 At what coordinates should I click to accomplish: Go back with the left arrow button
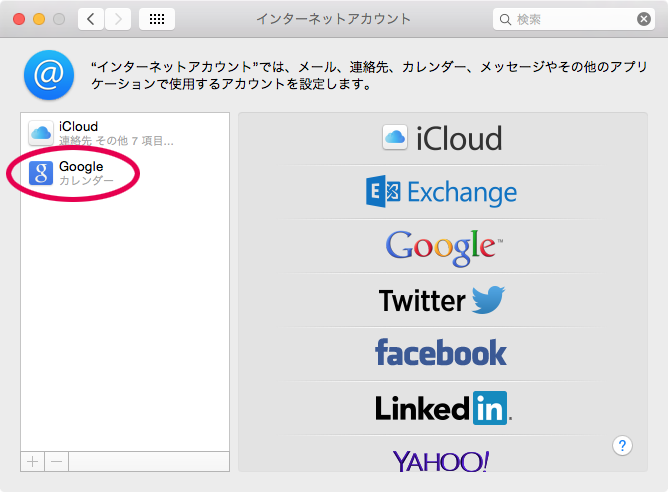(91, 19)
